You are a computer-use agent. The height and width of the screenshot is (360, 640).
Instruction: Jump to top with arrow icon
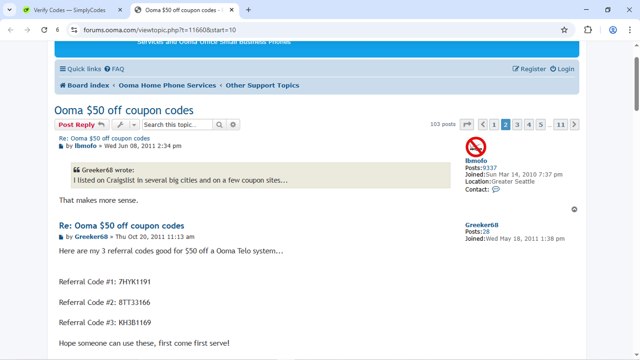tap(574, 209)
